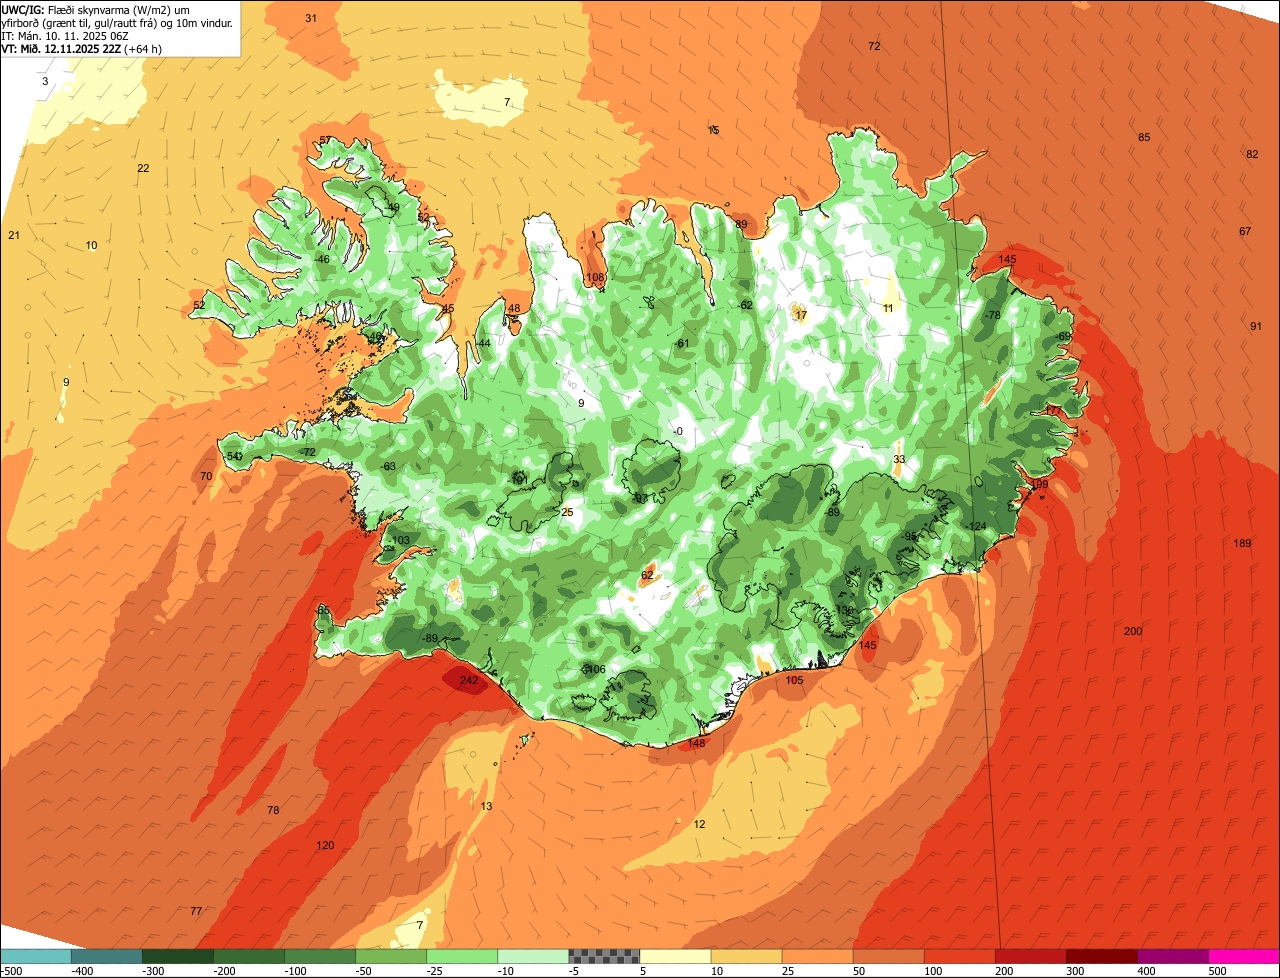Pick the value 67 in the eastern sea

1245,231
